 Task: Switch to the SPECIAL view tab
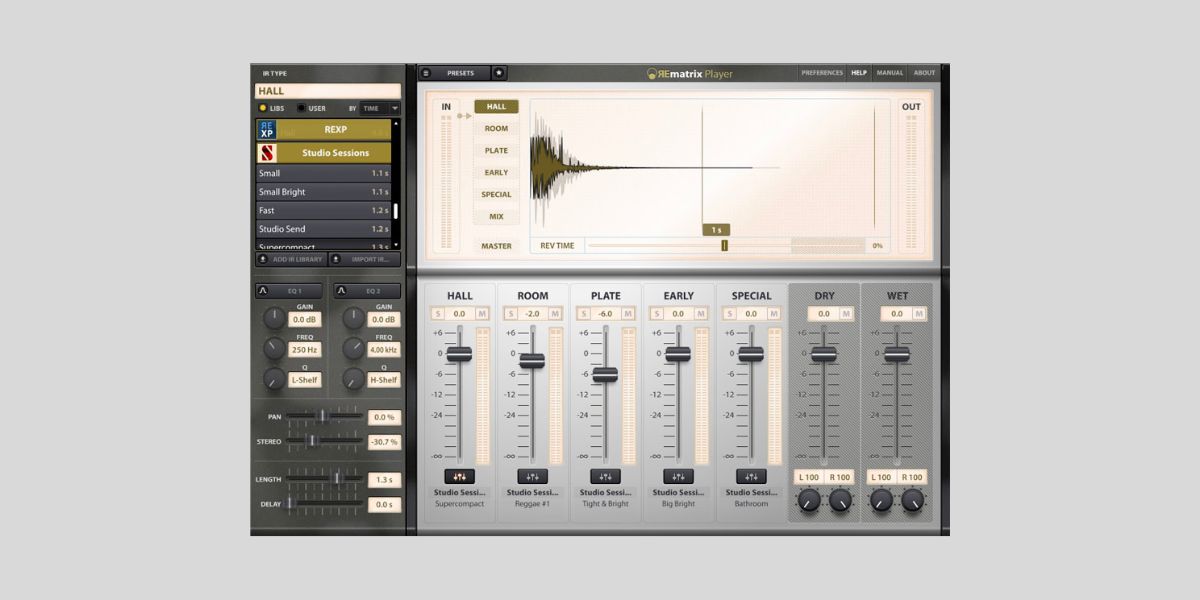pos(496,195)
